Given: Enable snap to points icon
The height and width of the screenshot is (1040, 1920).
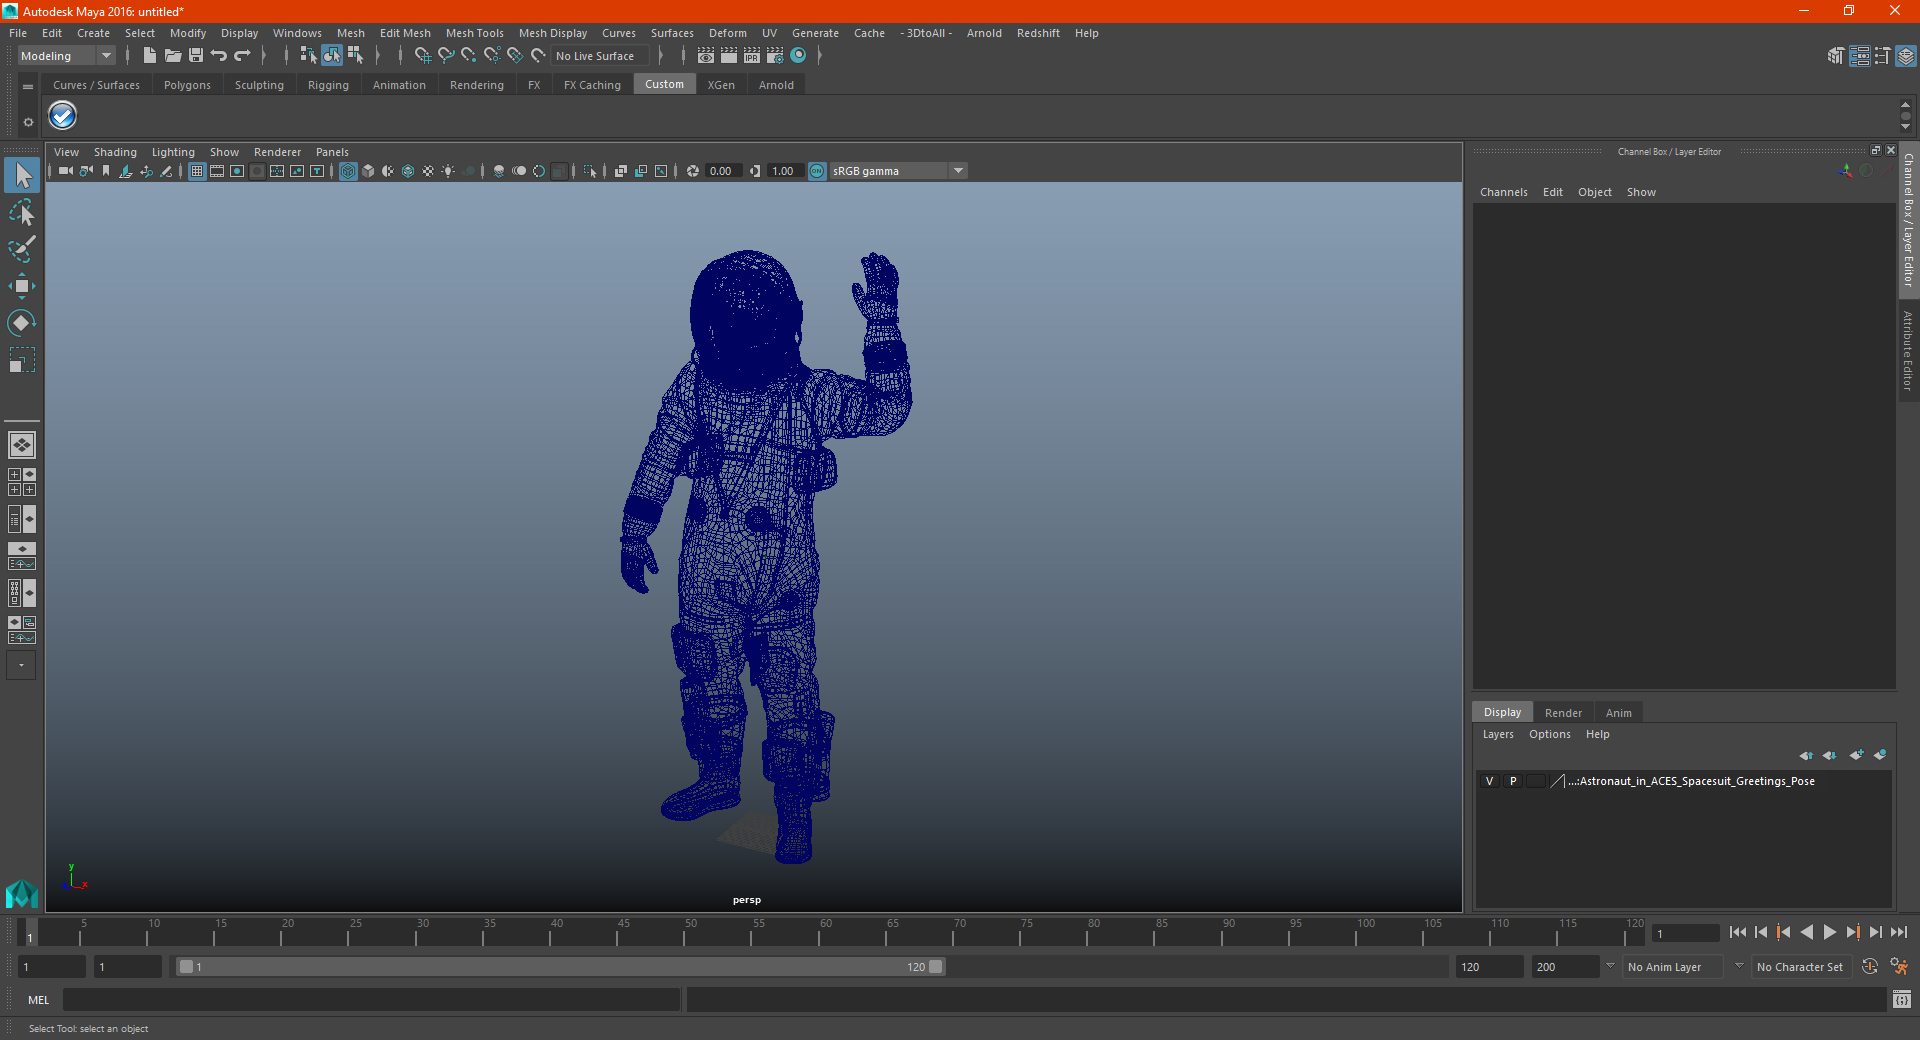Looking at the screenshot, I should pyautogui.click(x=469, y=56).
